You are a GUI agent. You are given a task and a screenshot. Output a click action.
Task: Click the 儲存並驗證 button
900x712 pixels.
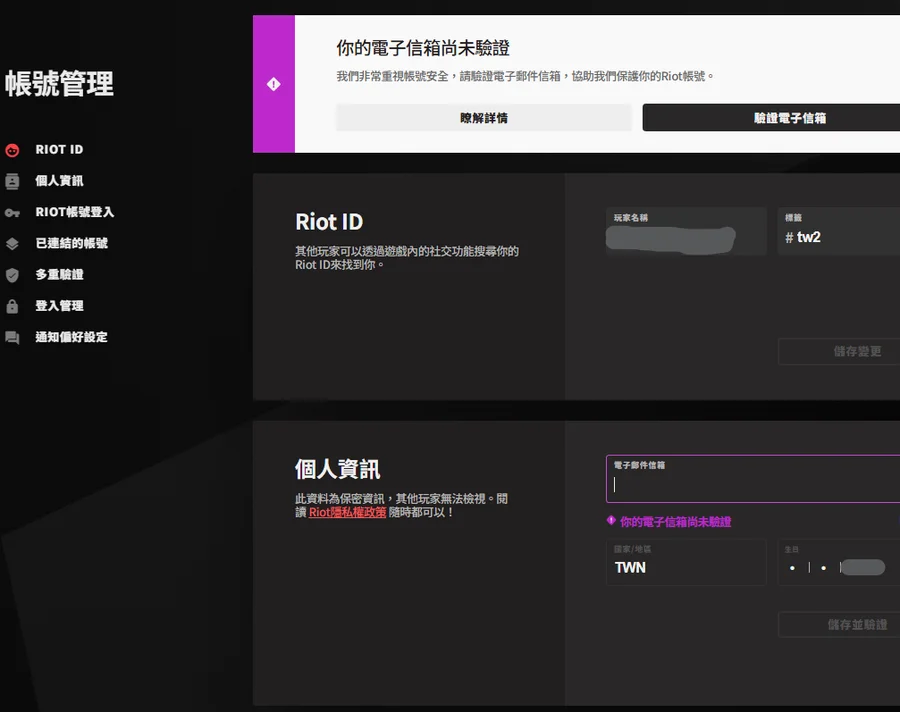click(x=840, y=625)
